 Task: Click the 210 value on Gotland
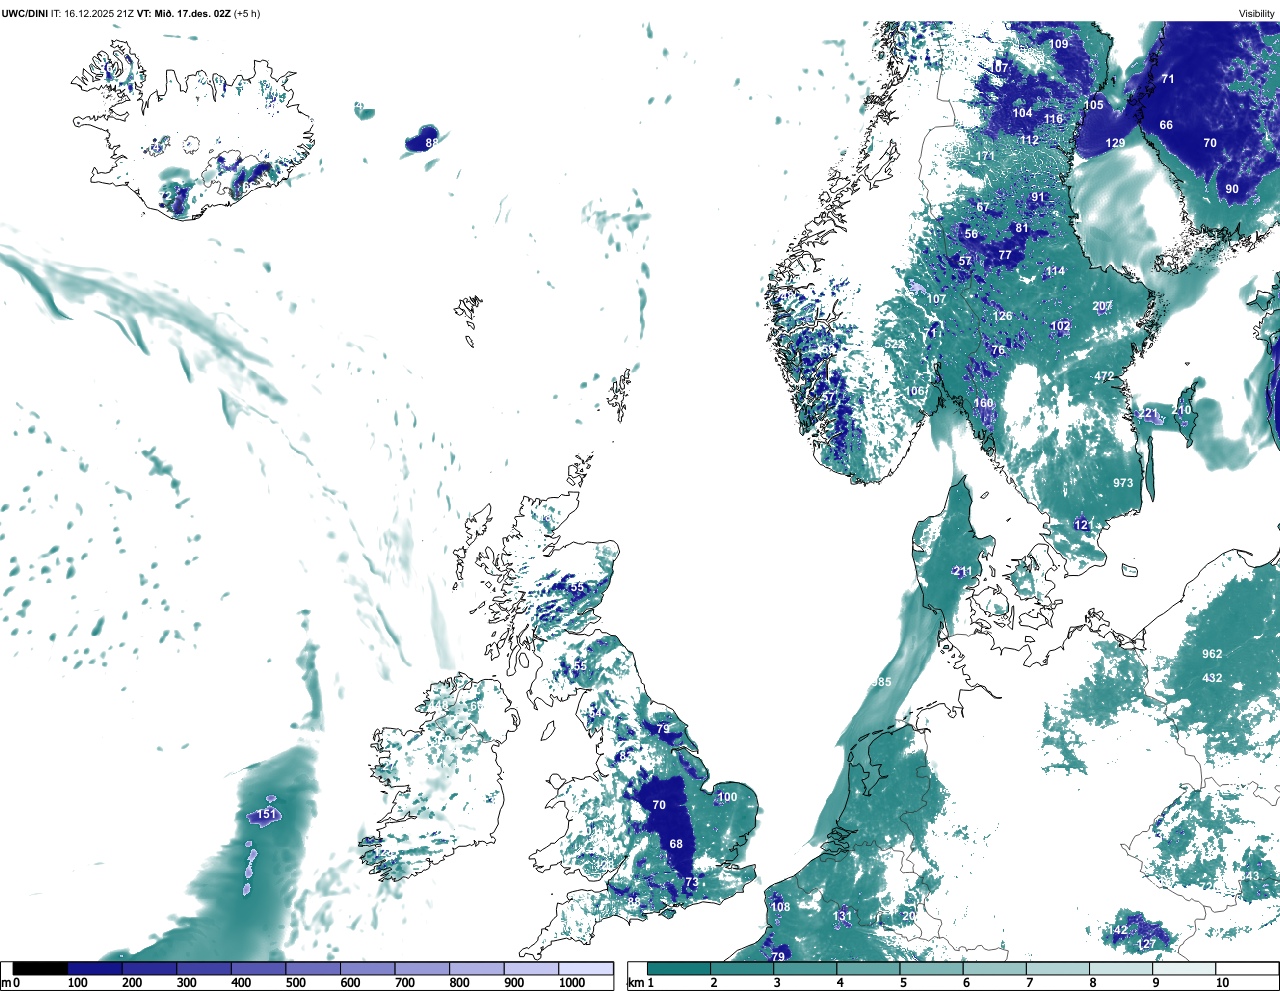(1181, 410)
